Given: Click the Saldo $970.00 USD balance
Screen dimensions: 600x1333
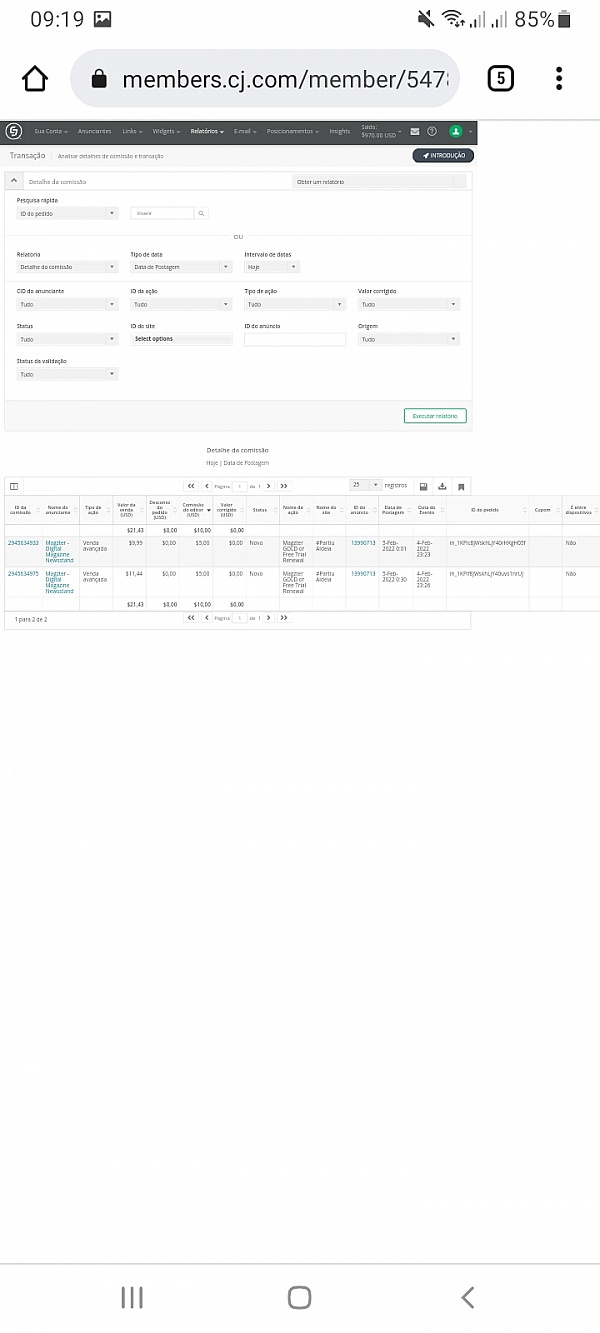Looking at the screenshot, I should point(380,131).
